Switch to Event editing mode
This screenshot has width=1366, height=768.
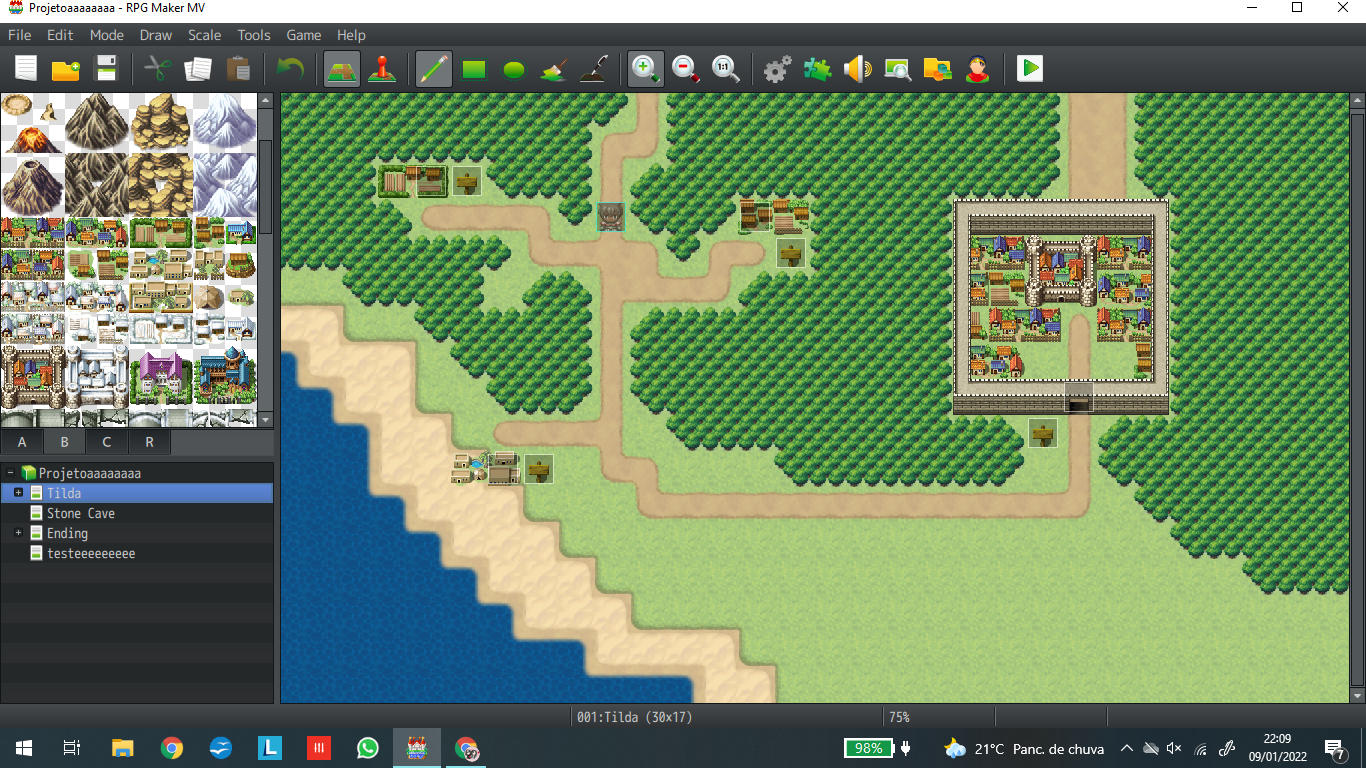382,69
